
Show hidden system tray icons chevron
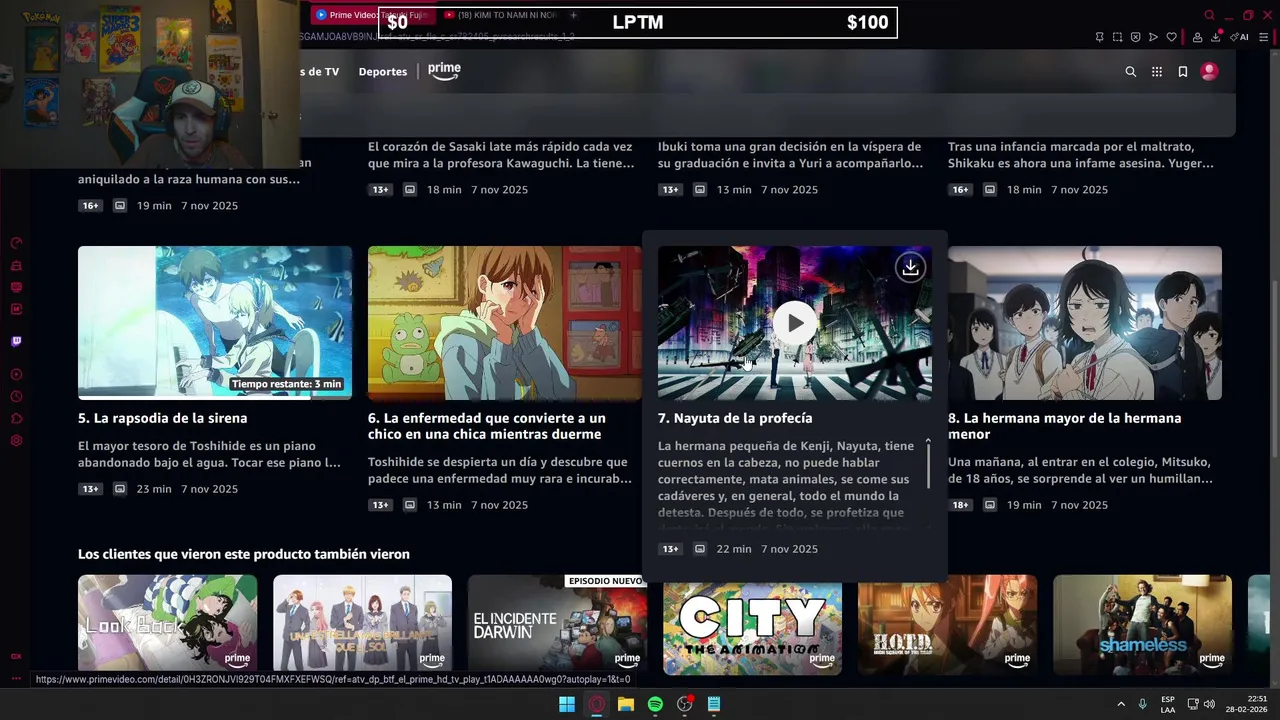tap(1121, 704)
